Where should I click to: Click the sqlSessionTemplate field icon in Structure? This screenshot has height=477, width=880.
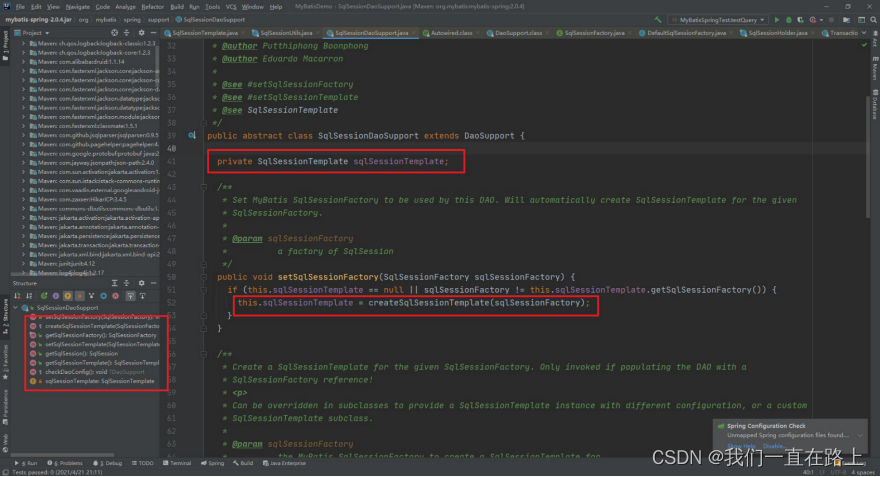[x=33, y=381]
